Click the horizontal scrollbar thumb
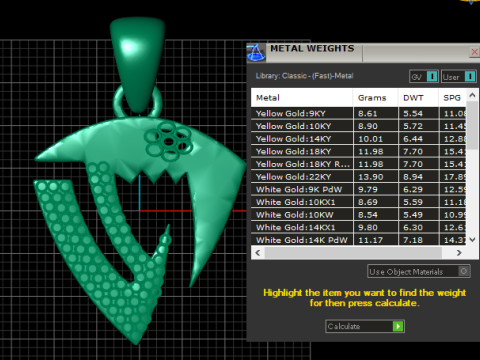 (x=353, y=253)
